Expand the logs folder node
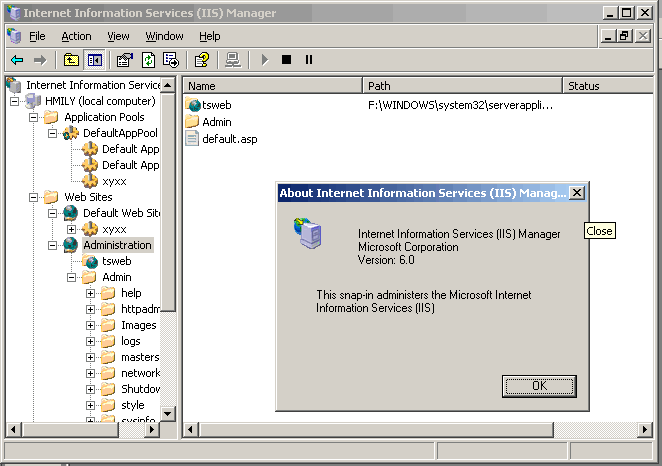 (x=90, y=341)
